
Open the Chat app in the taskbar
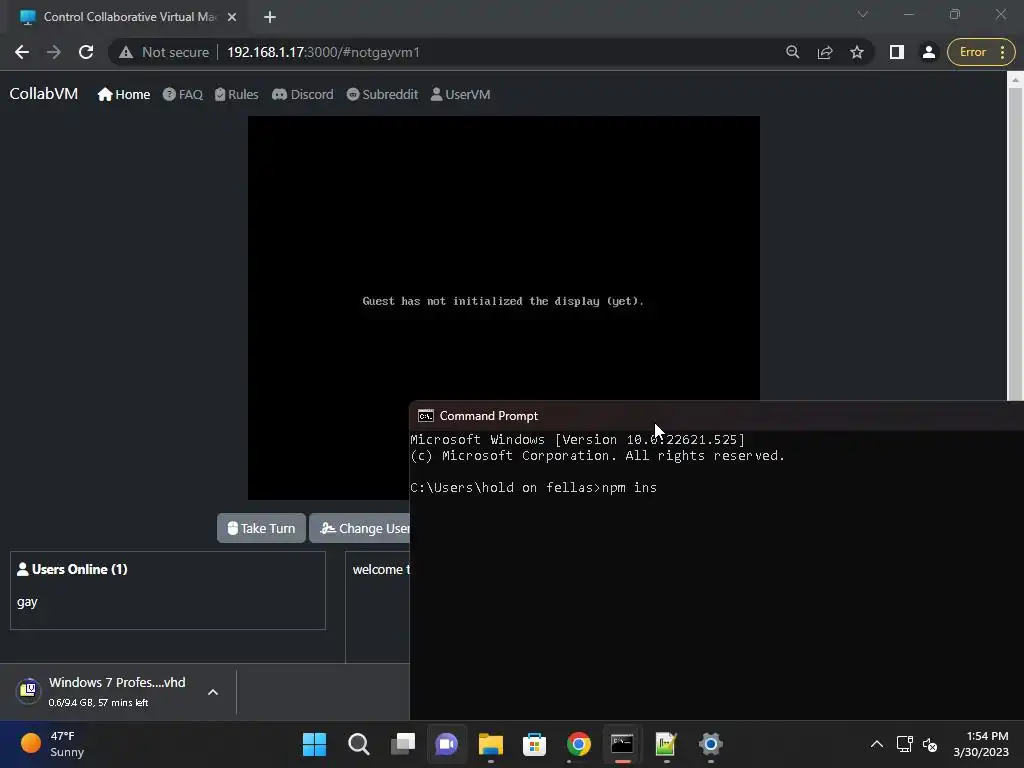click(447, 744)
